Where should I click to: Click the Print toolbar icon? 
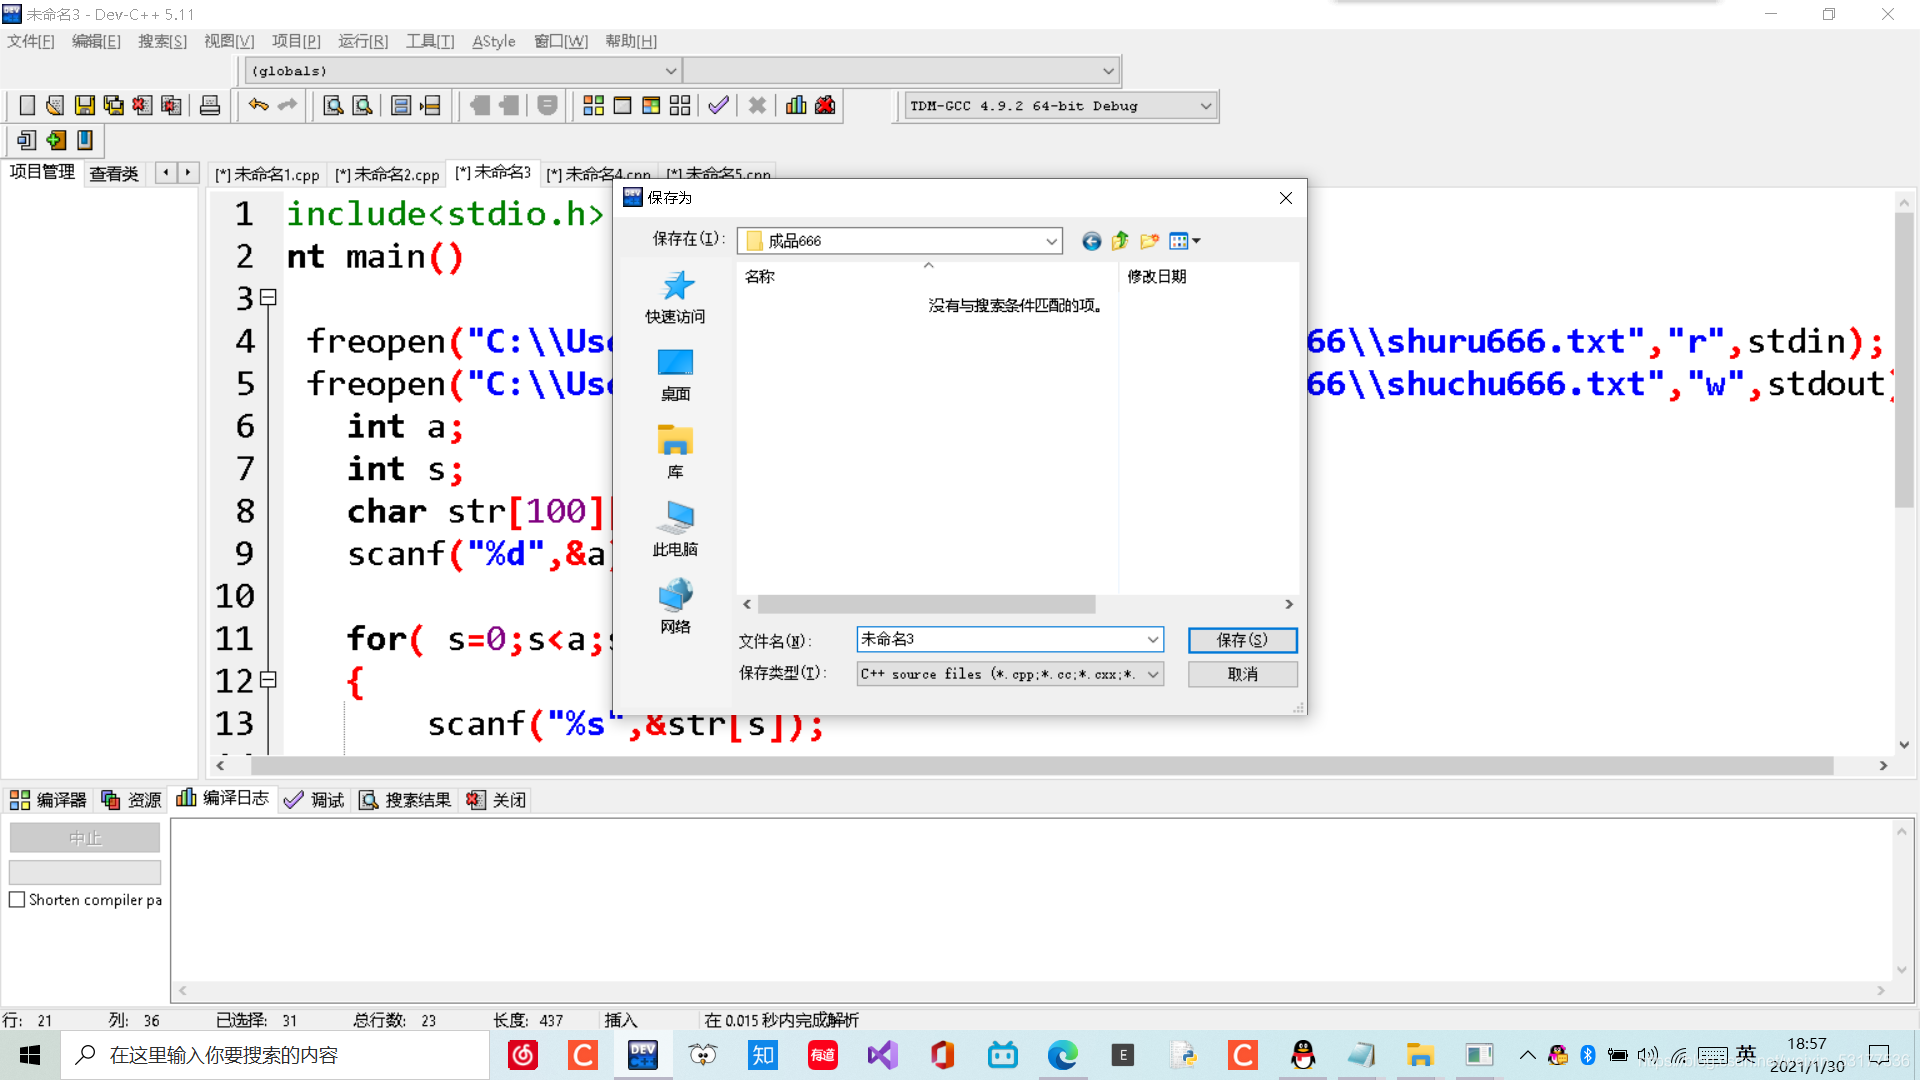pos(210,106)
